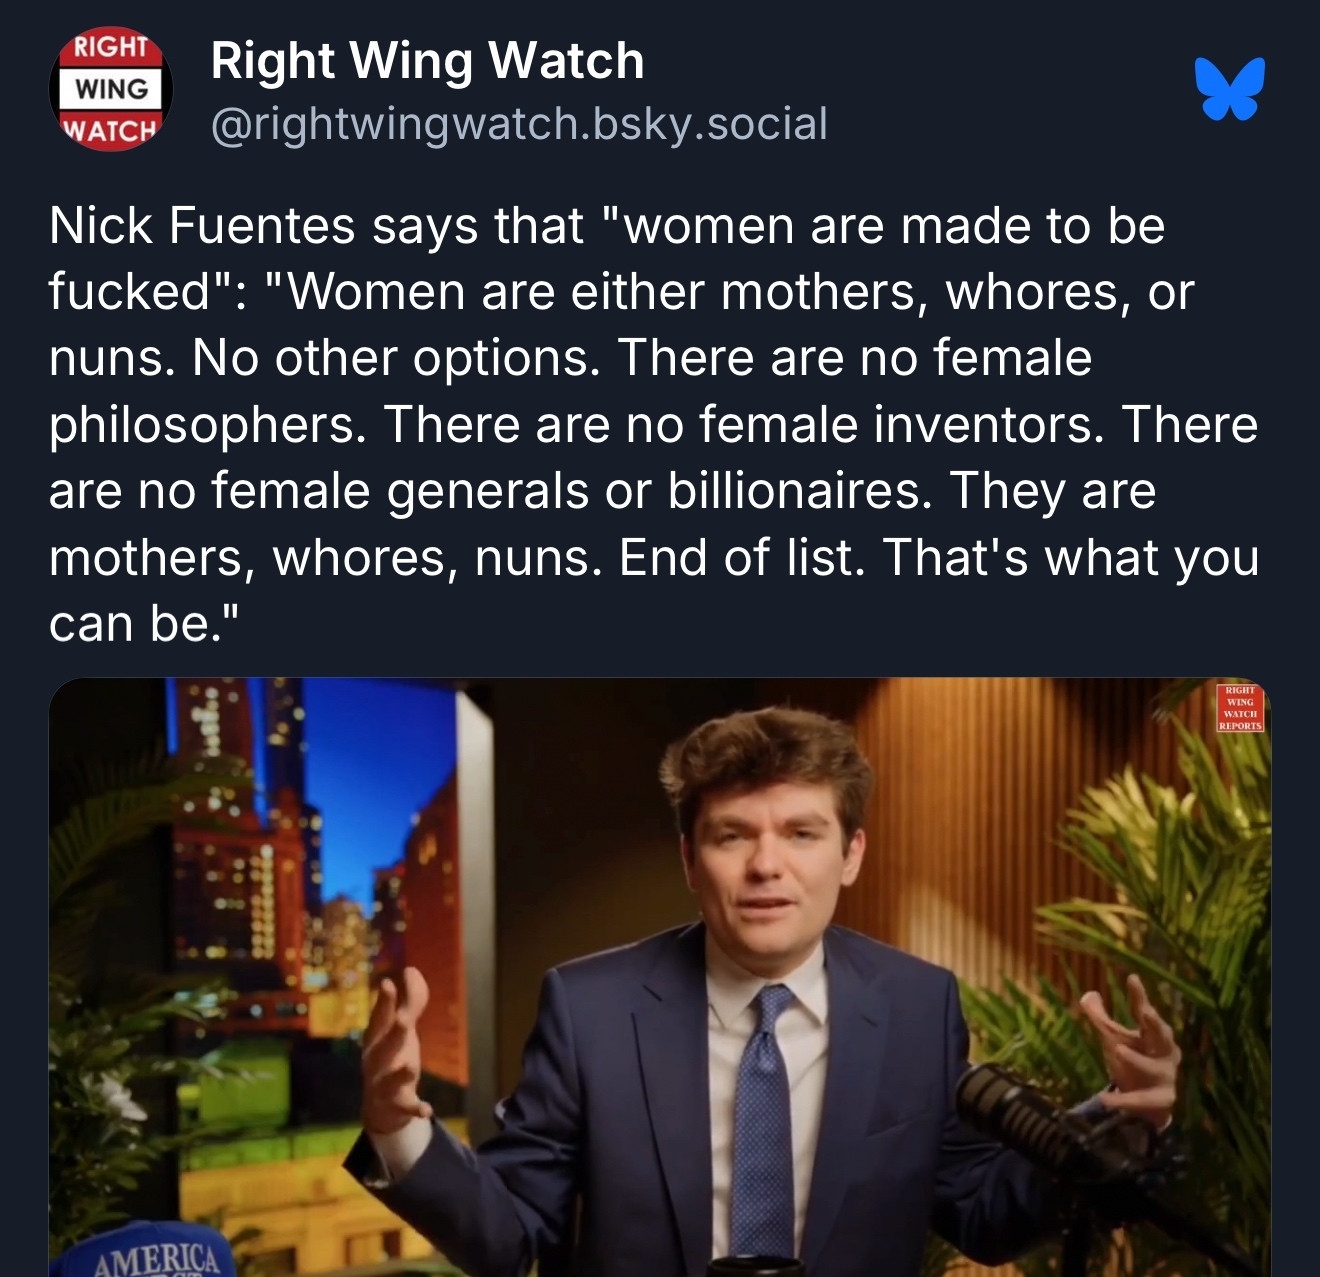This screenshot has height=1277, width=1320.
Task: Open the @rightwingwatch.bsky.social handle link
Action: point(519,124)
